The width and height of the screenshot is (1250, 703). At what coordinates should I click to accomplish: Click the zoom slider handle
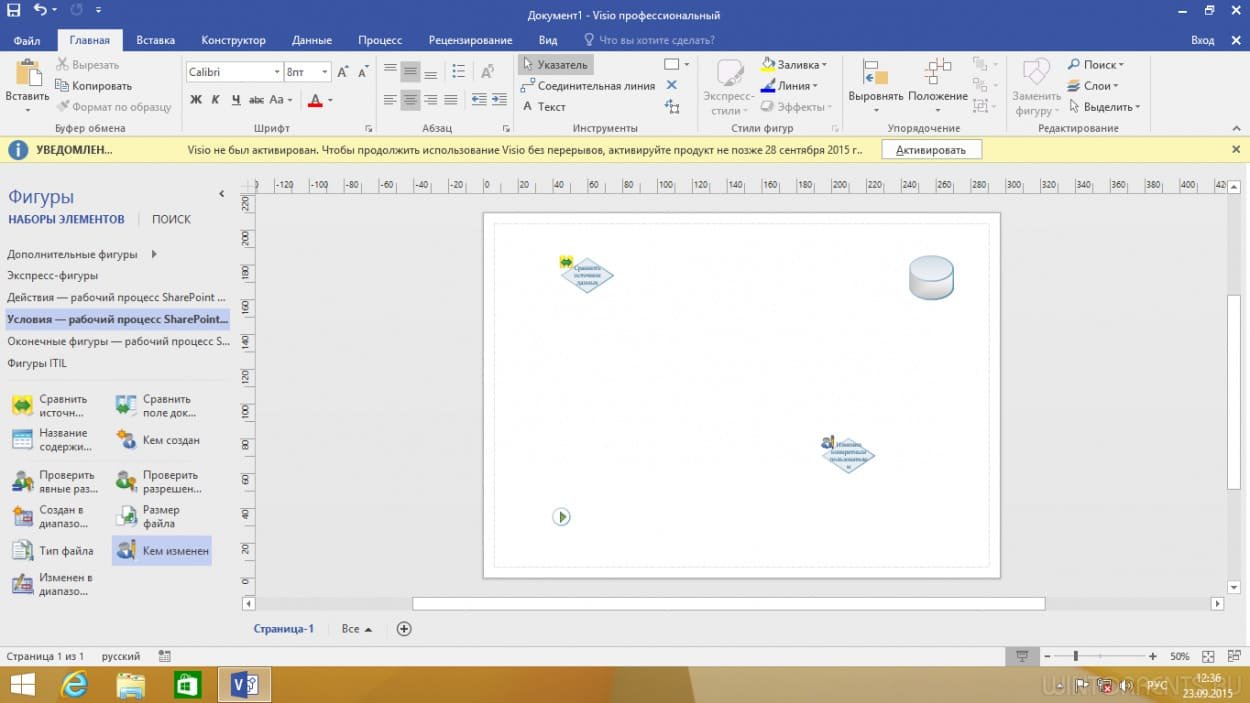click(x=1075, y=656)
